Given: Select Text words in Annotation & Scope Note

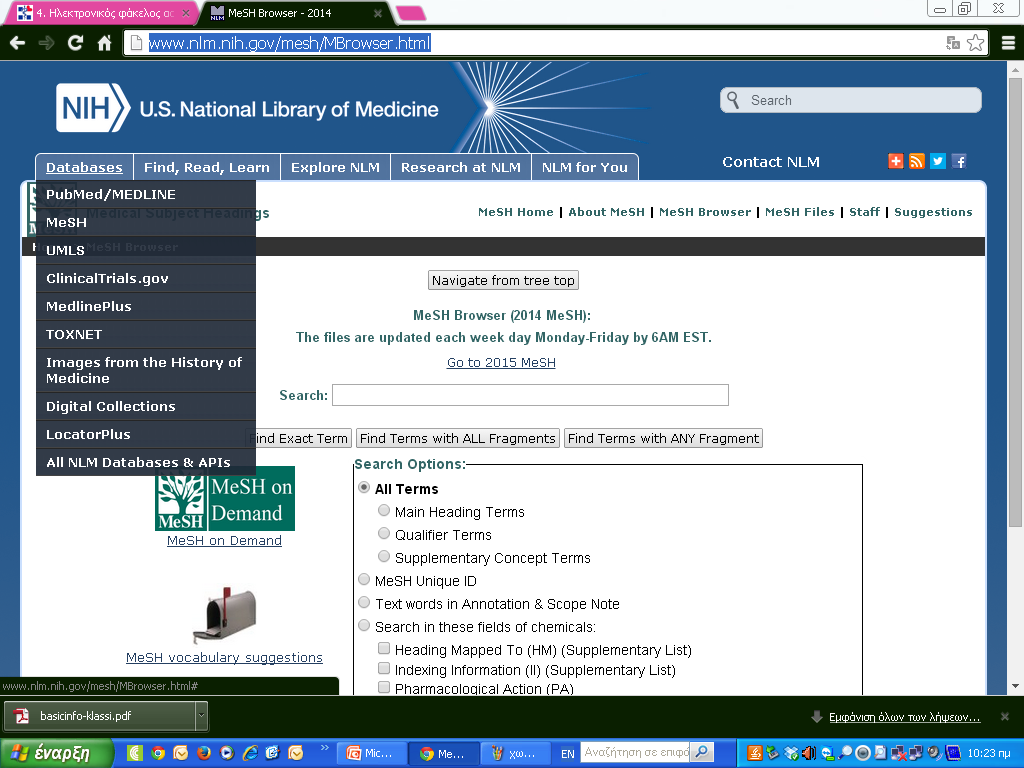Looking at the screenshot, I should pyautogui.click(x=364, y=602).
